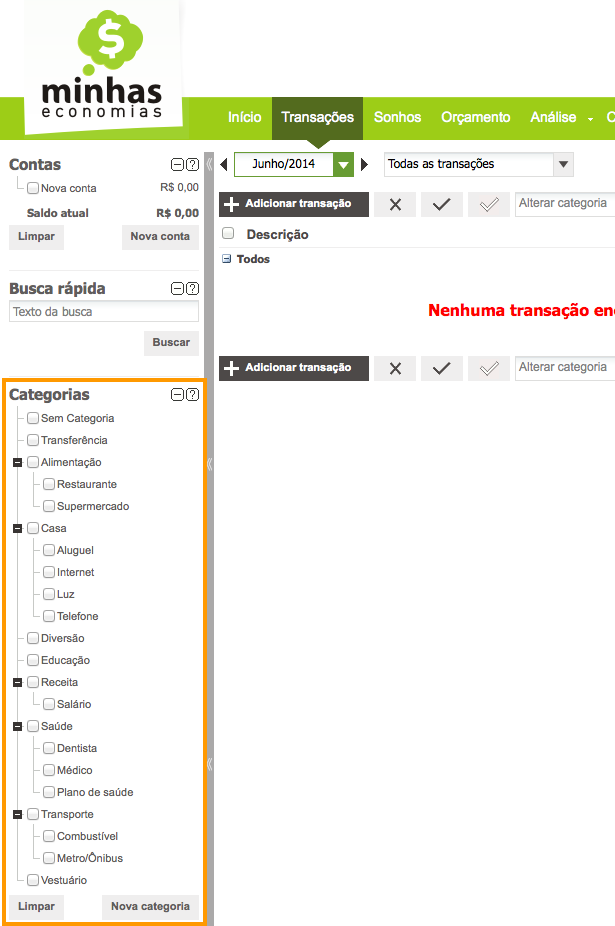
Task: Collapse the Alimentação category tree
Action: (17, 462)
